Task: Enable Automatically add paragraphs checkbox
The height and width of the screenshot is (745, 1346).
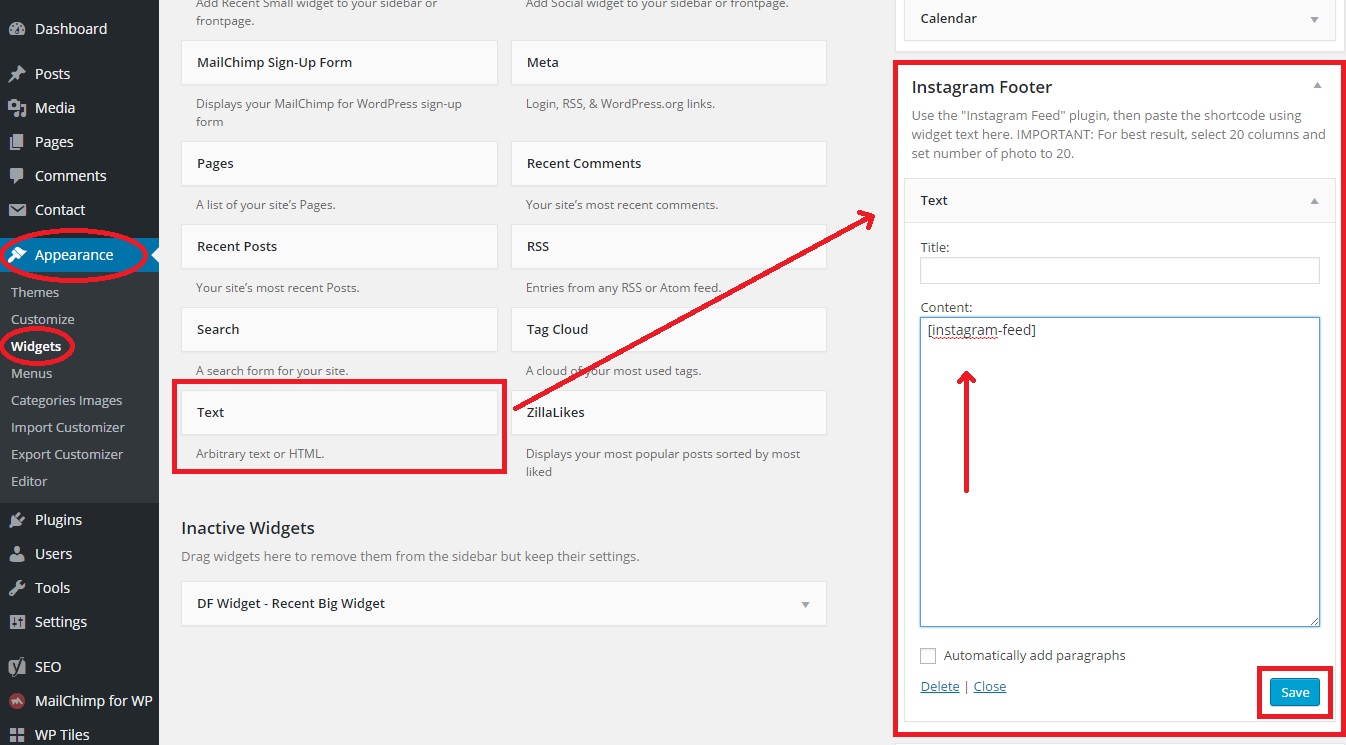Action: (x=928, y=656)
